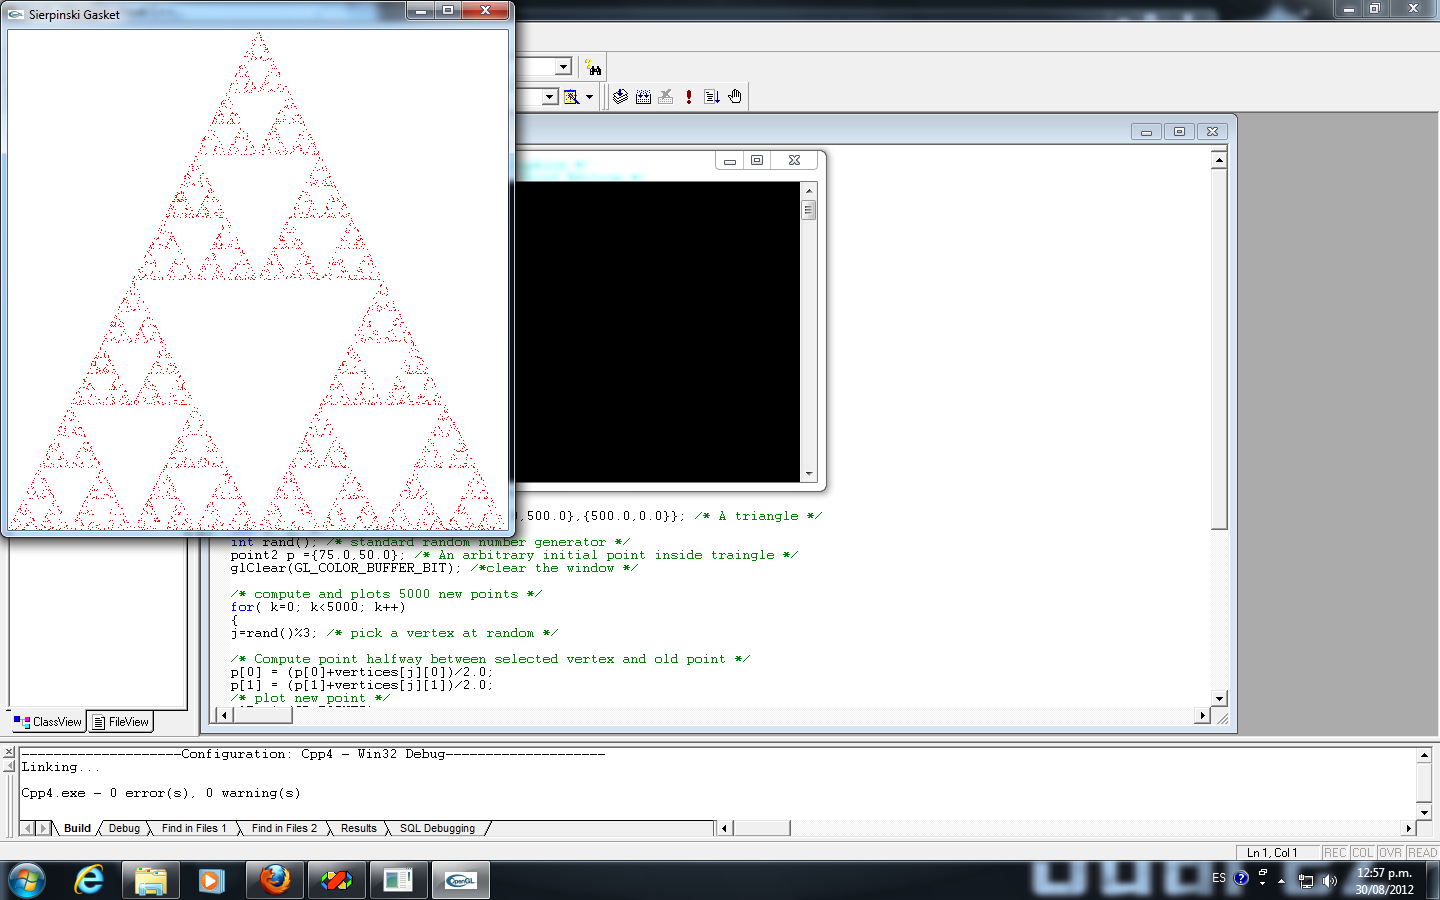The height and width of the screenshot is (900, 1440).
Task: Open the OpenGL application from the taskbar
Action: [460, 880]
